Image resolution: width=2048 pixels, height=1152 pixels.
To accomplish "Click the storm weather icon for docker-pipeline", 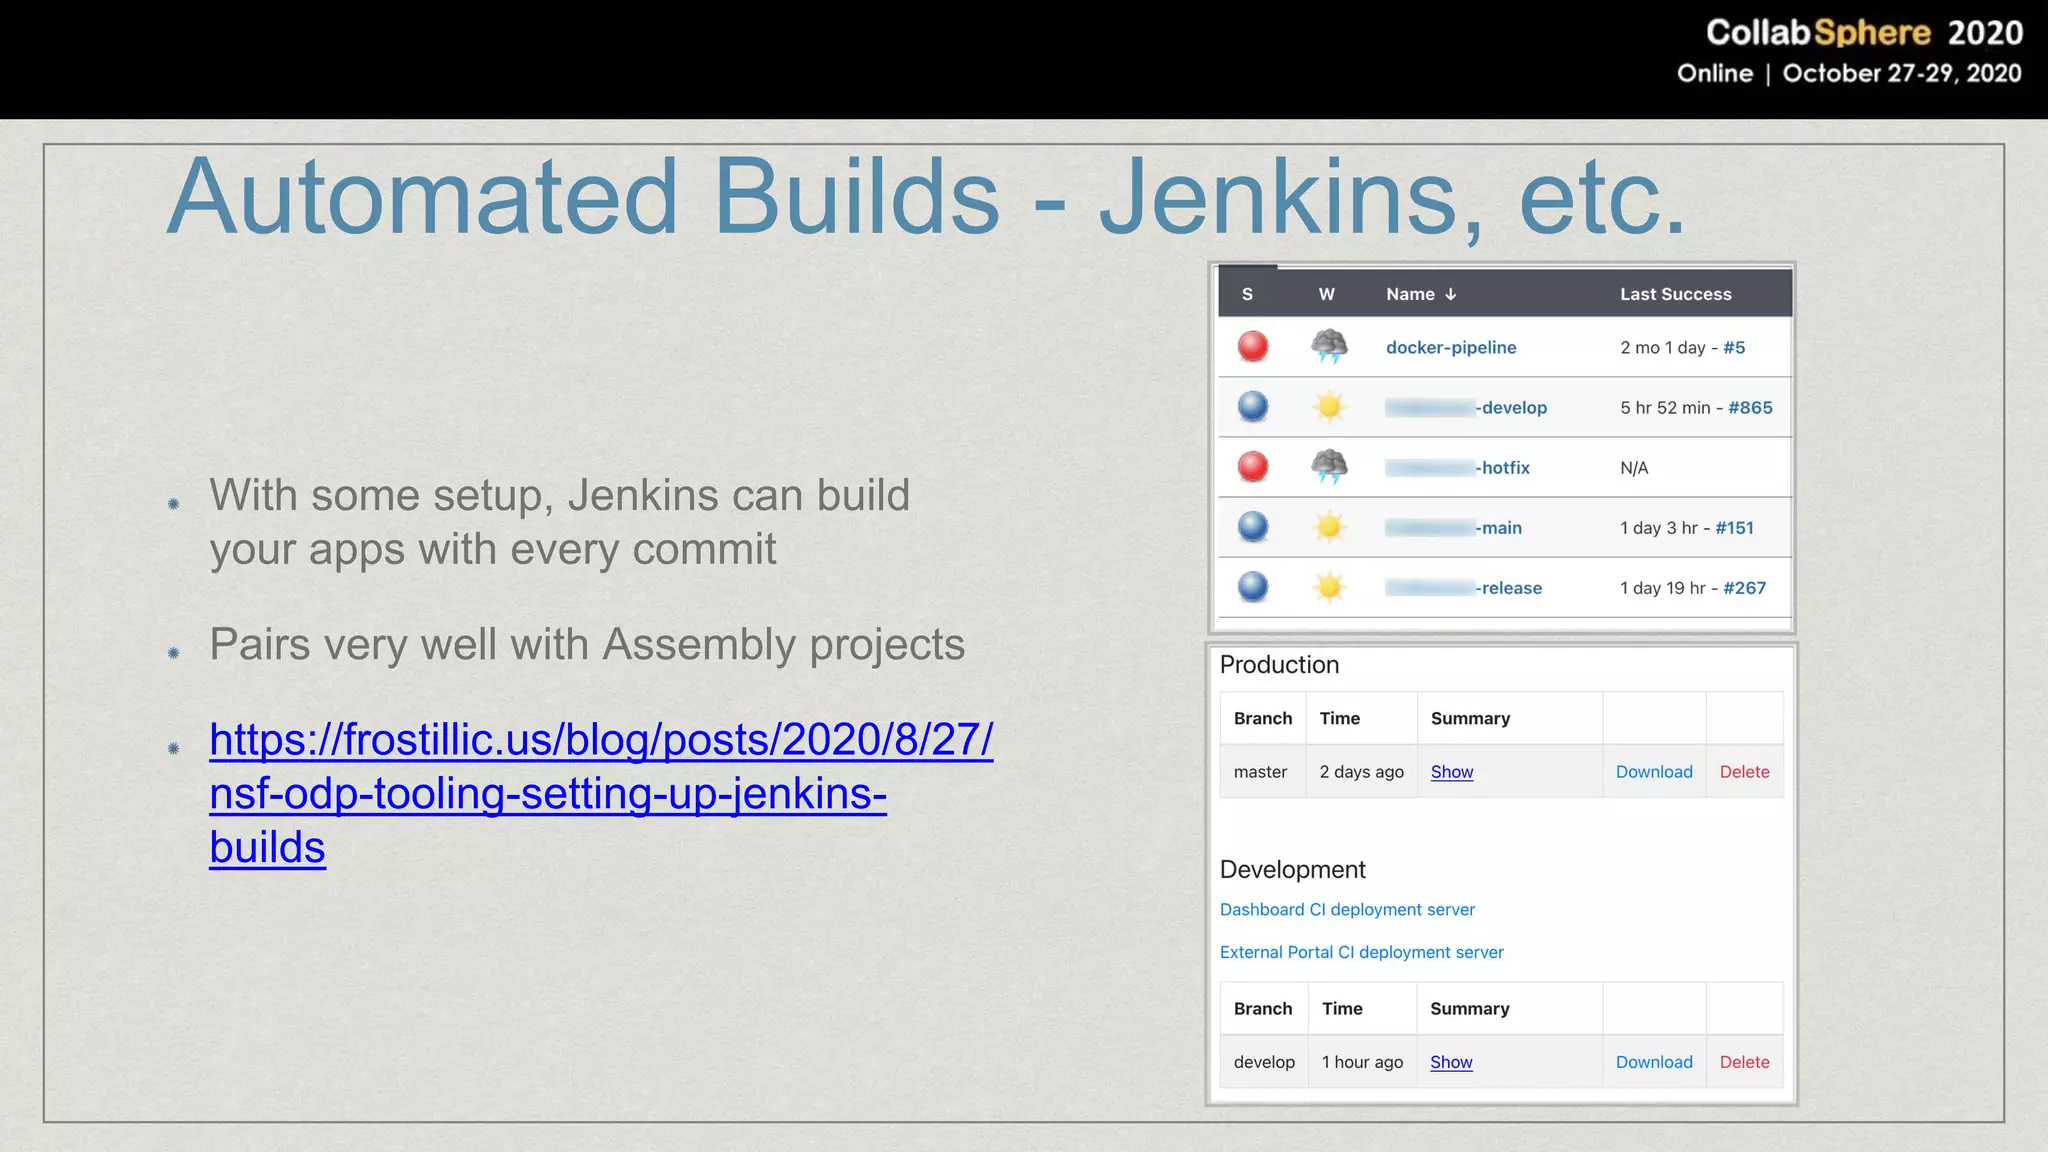I will 1329,347.
